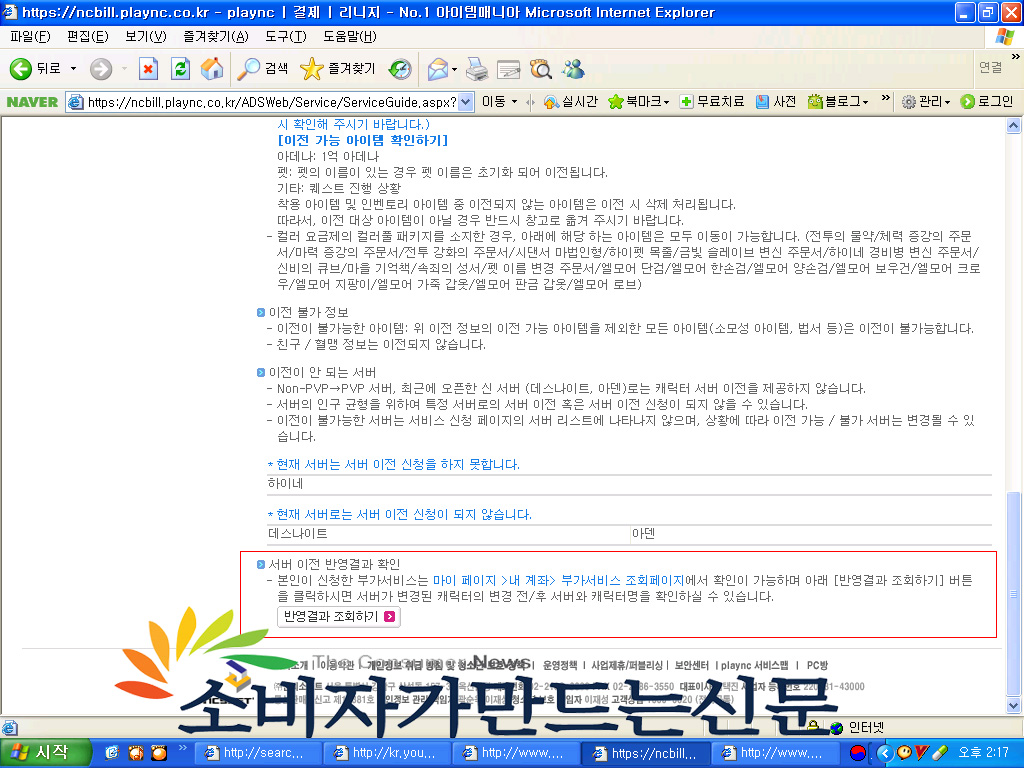Screen dimensions: 1024x768
Task: Click the Print icon in toolbar
Action: [477, 68]
